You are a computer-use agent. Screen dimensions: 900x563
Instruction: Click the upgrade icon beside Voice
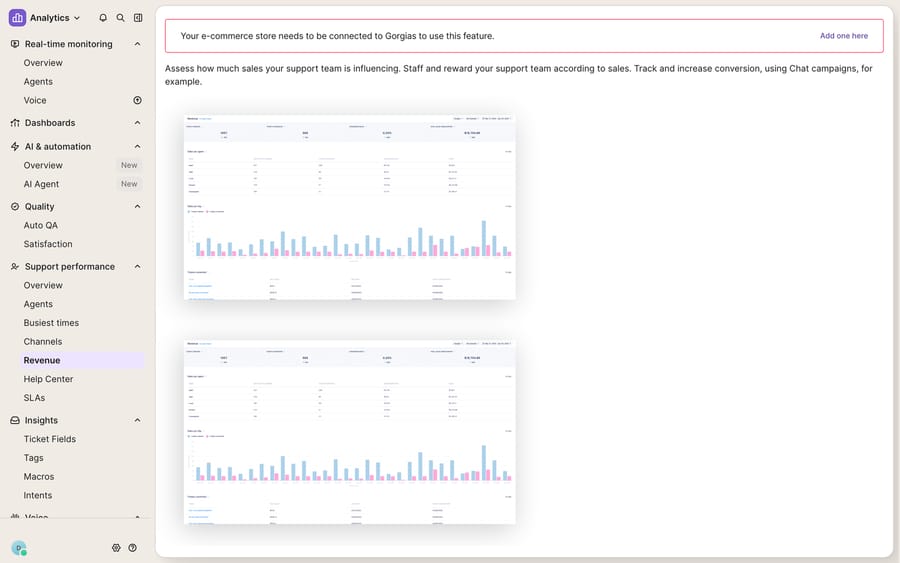[x=138, y=100]
